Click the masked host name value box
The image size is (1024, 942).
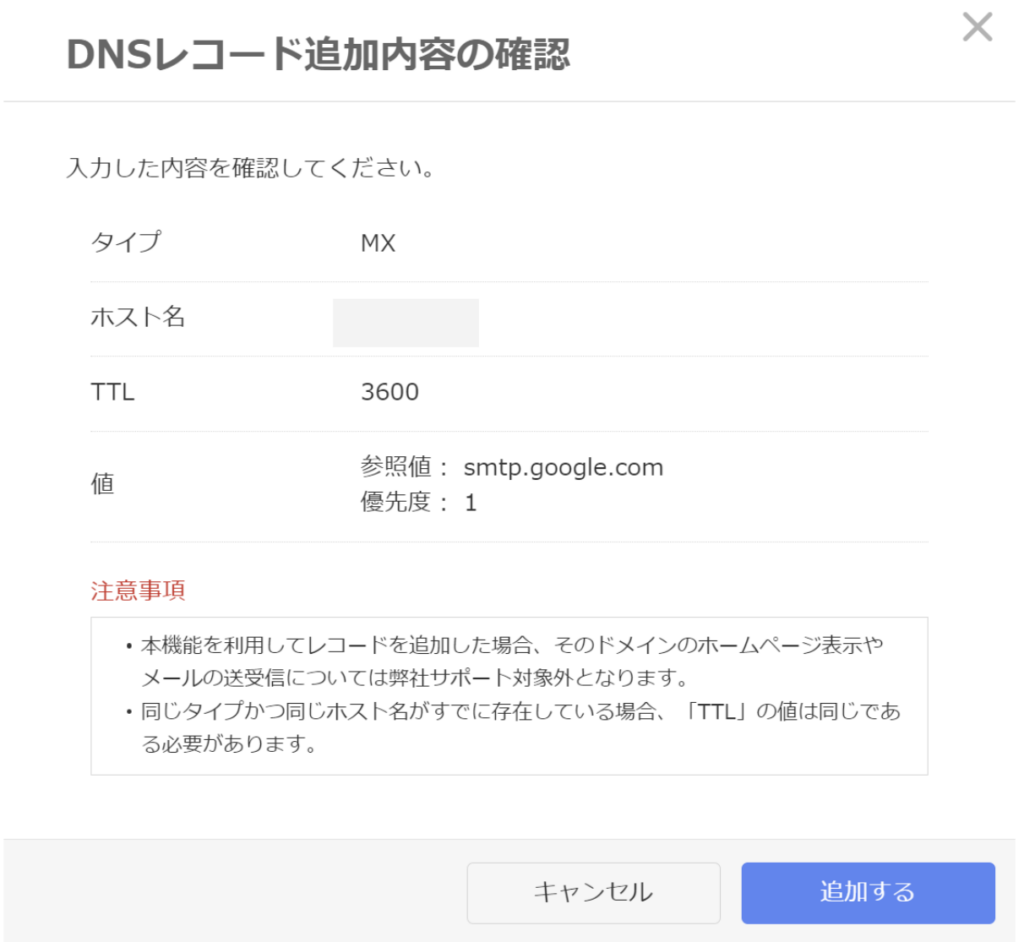405,322
